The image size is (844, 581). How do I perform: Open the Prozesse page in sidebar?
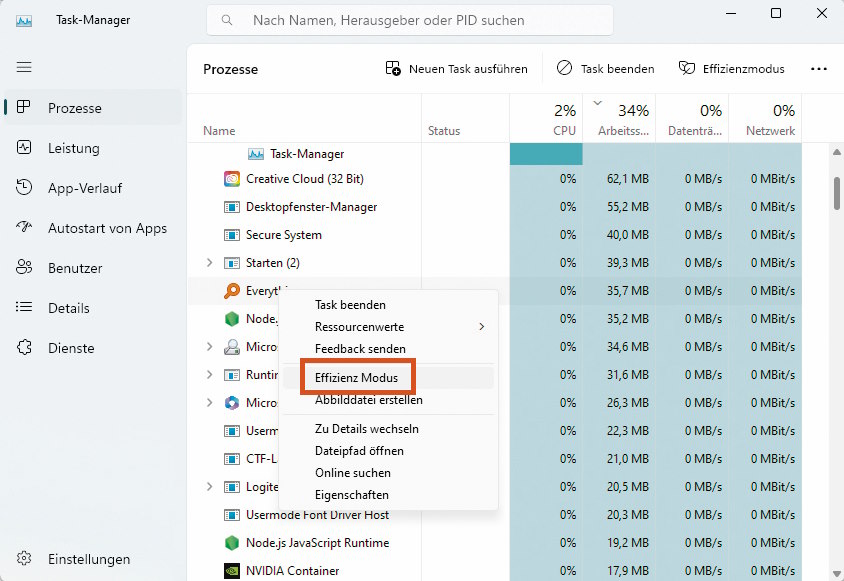(x=93, y=108)
